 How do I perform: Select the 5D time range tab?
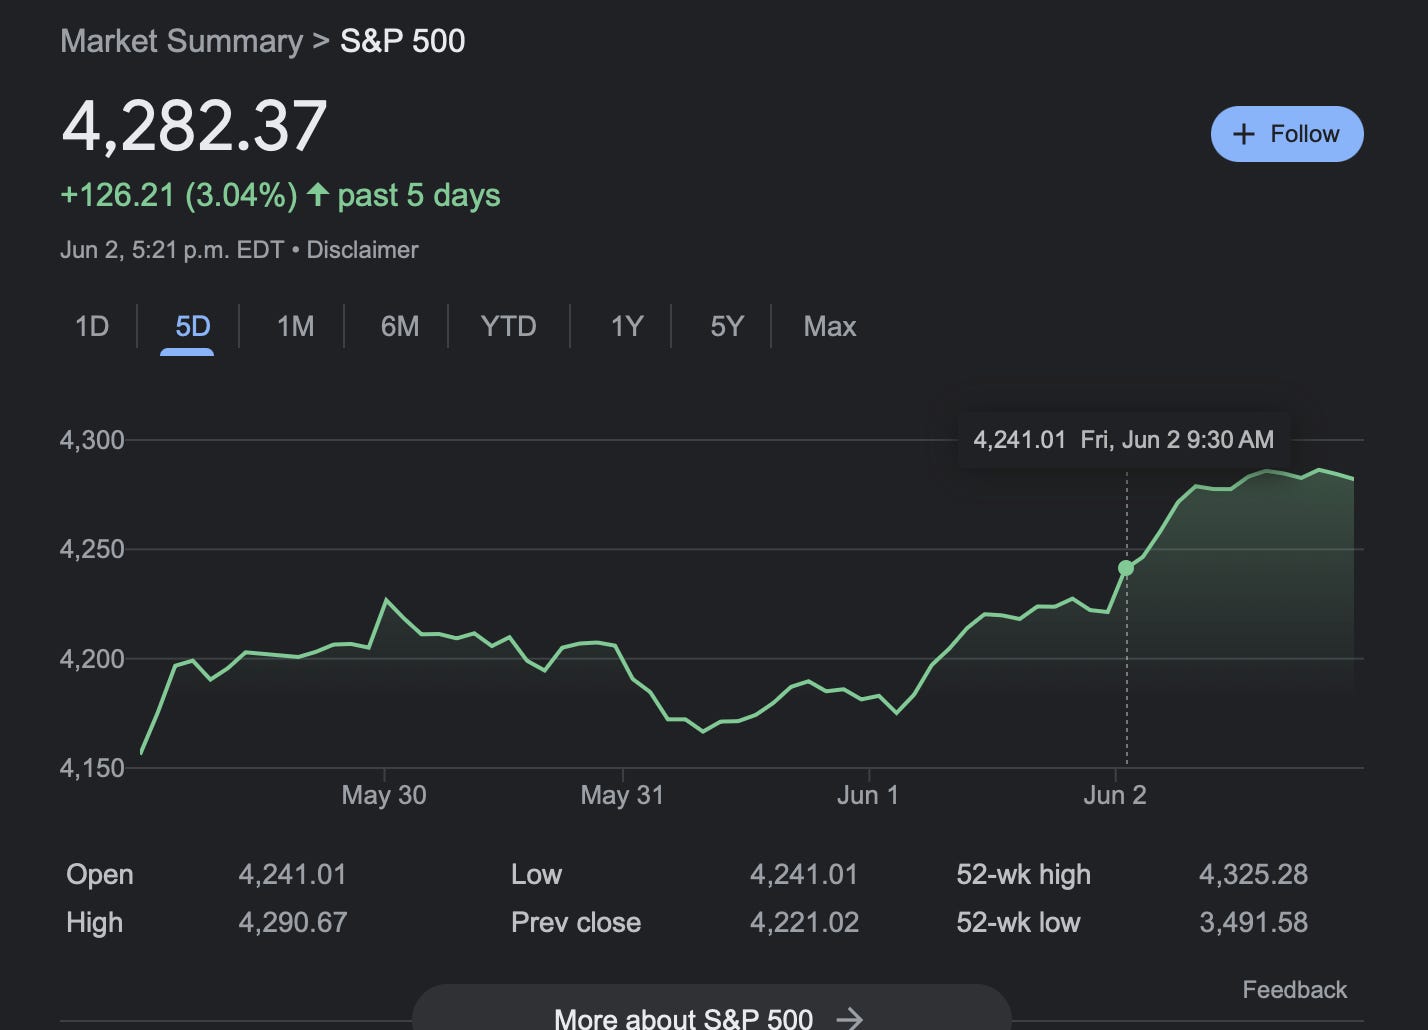click(x=192, y=326)
